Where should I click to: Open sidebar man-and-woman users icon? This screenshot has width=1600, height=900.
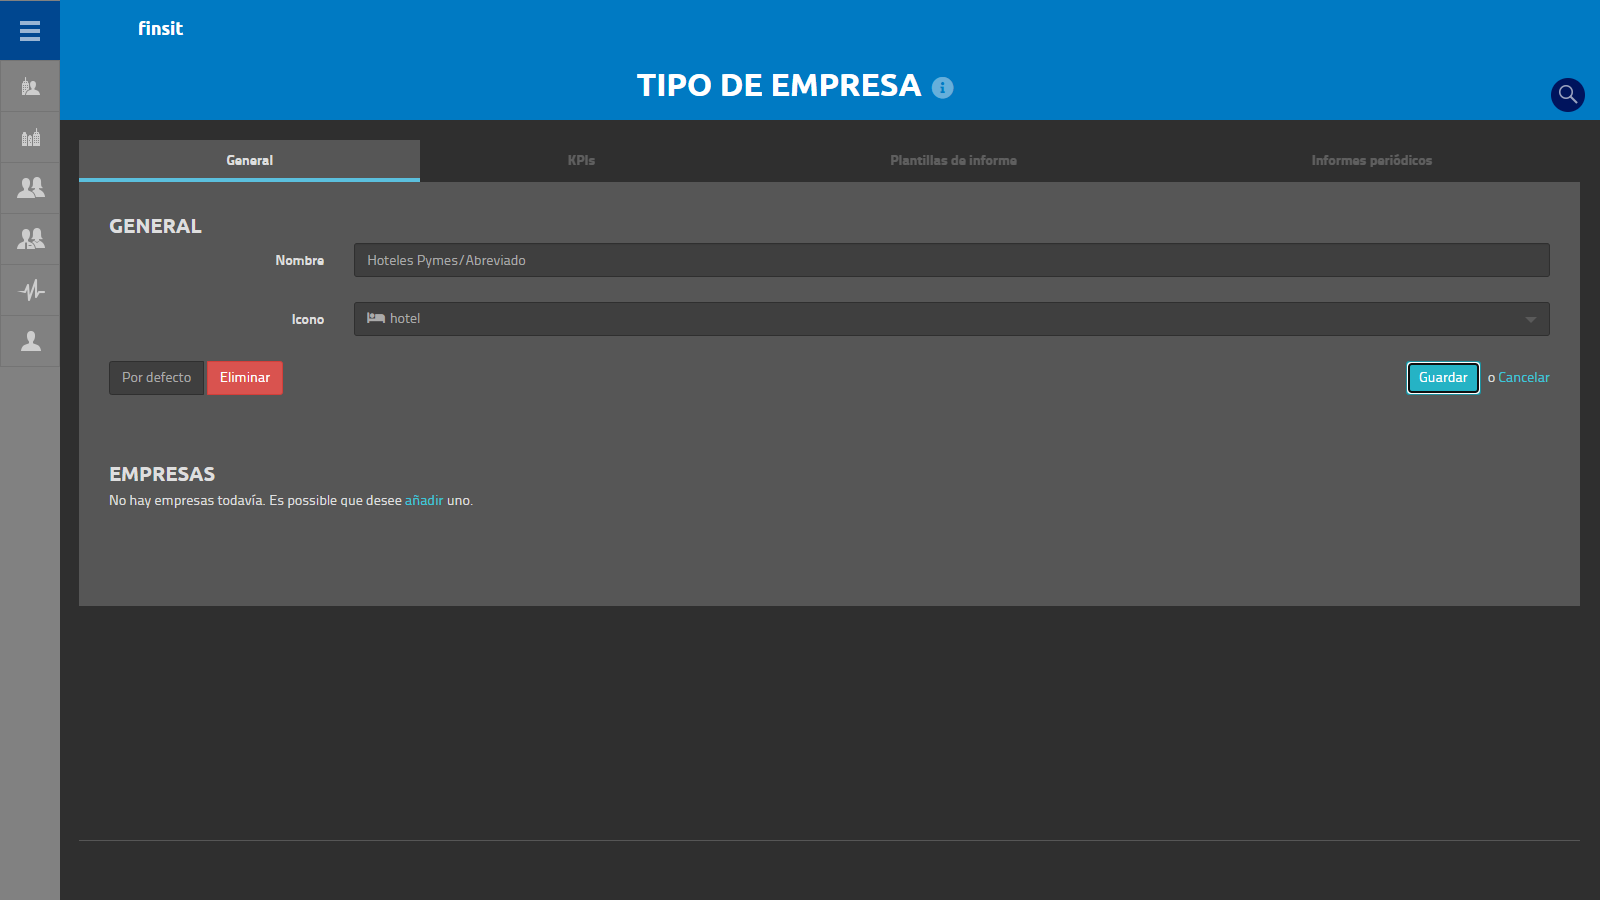(x=30, y=188)
